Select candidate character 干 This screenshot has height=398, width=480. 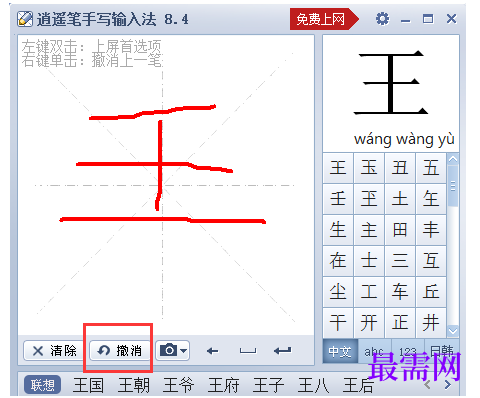338,323
